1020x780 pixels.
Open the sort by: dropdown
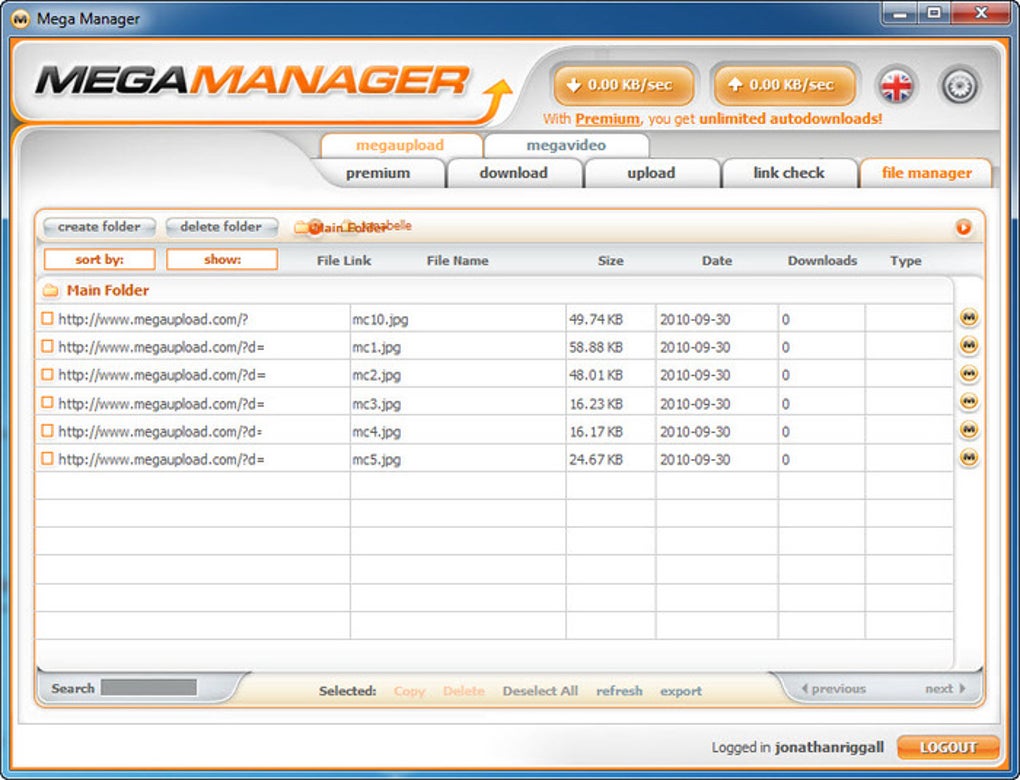[x=98, y=259]
